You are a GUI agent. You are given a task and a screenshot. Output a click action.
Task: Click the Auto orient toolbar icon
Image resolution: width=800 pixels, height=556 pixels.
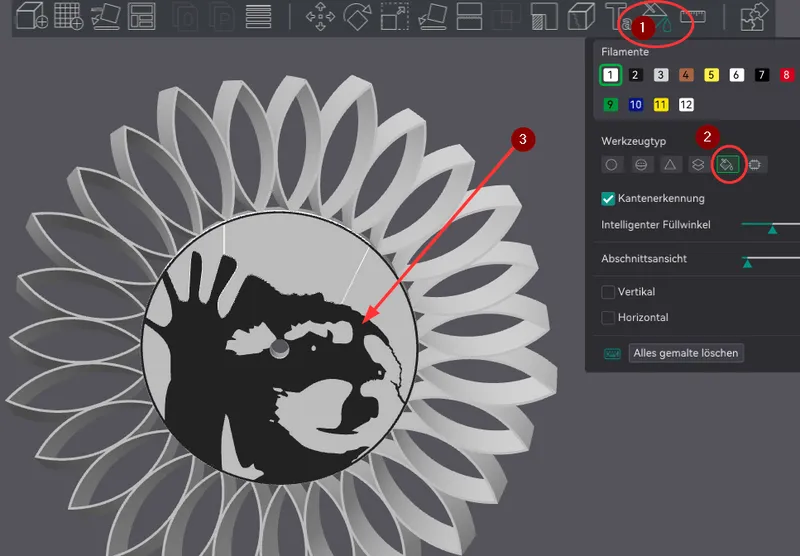106,16
